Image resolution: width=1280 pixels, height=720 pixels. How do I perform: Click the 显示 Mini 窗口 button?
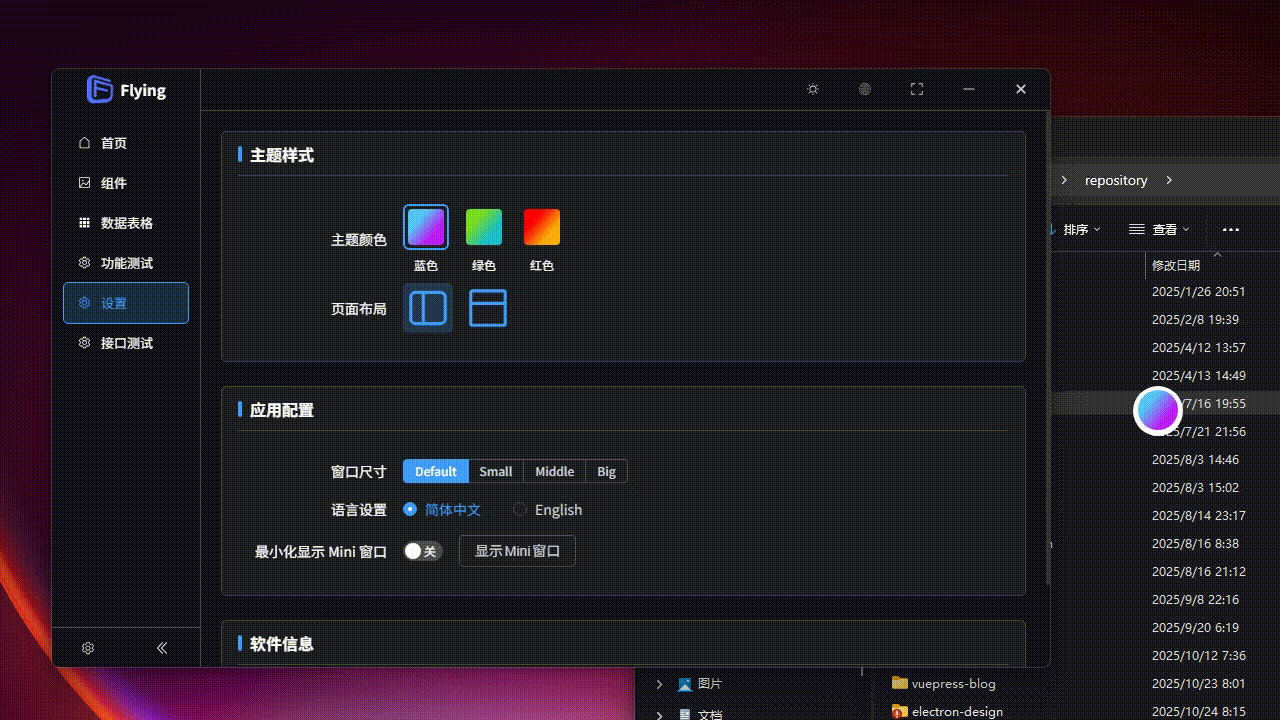tap(517, 551)
